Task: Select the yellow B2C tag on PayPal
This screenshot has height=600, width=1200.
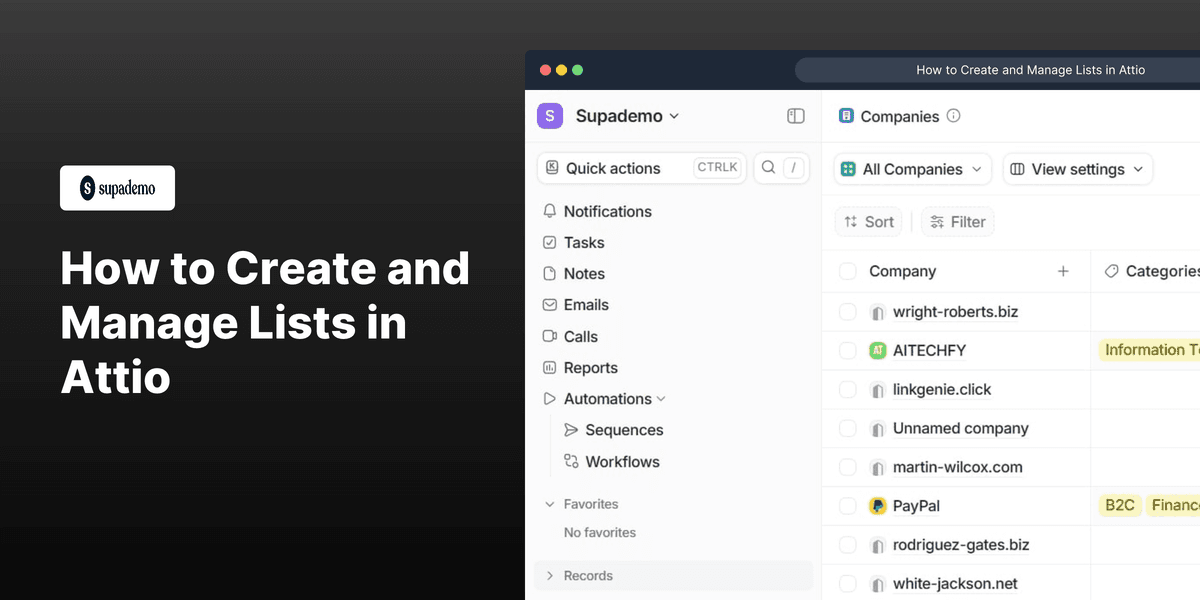Action: coord(1119,505)
